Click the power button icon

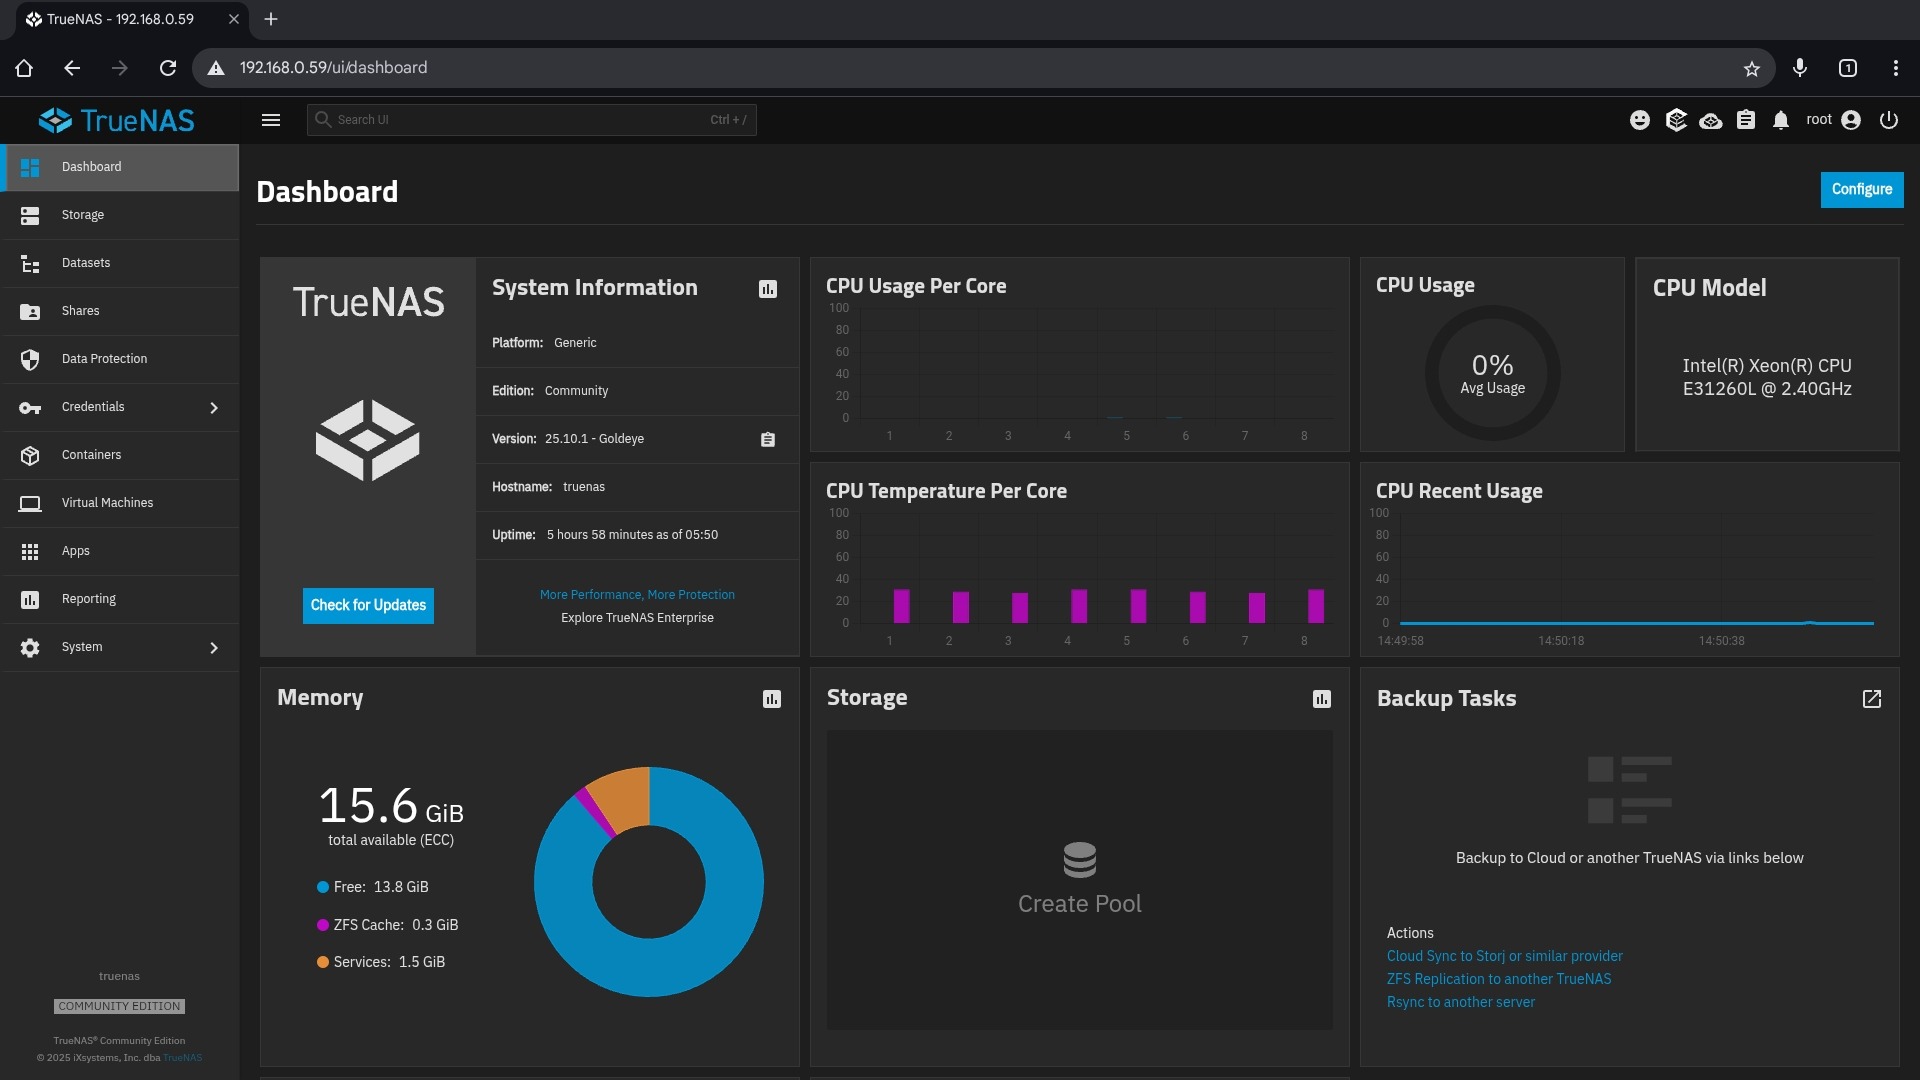(1888, 120)
